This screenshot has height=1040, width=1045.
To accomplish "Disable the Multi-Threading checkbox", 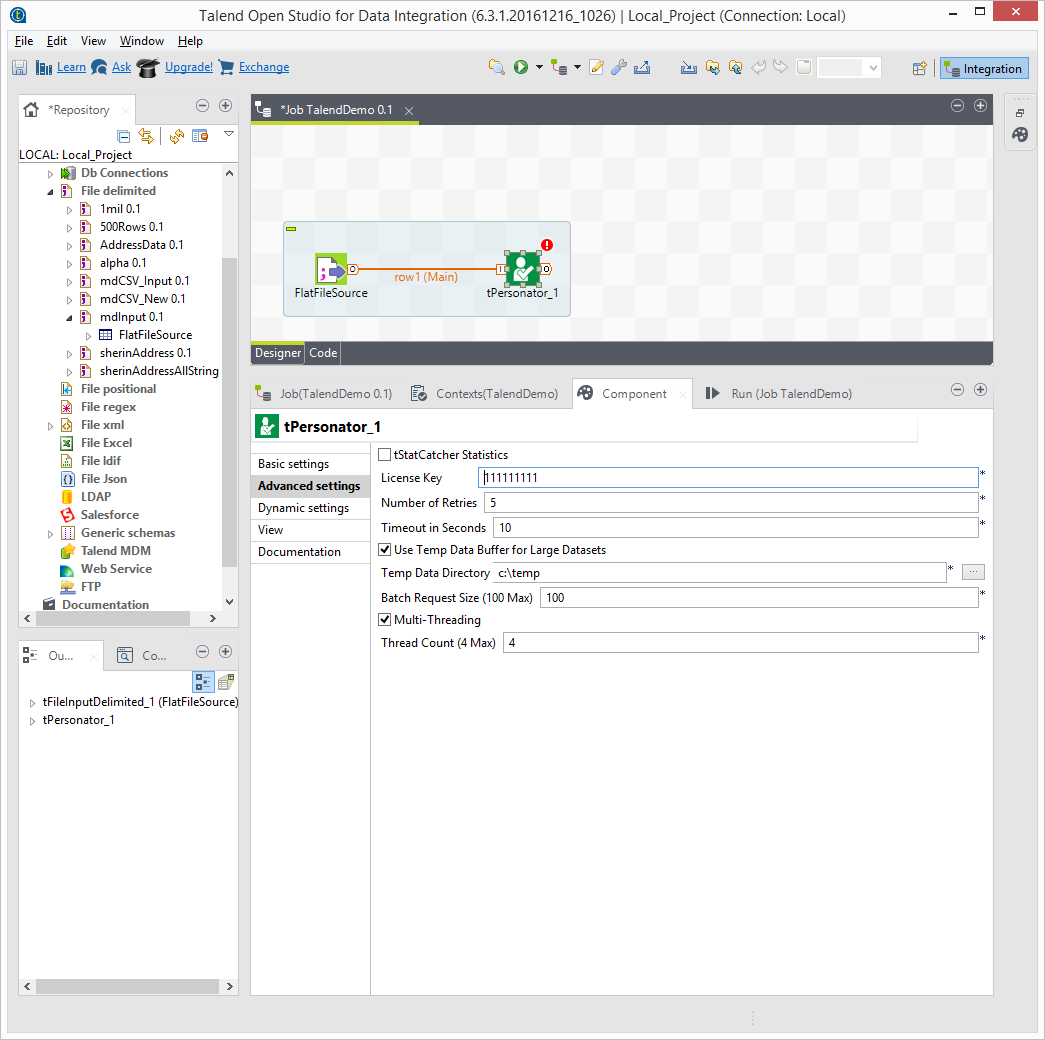I will [385, 620].
